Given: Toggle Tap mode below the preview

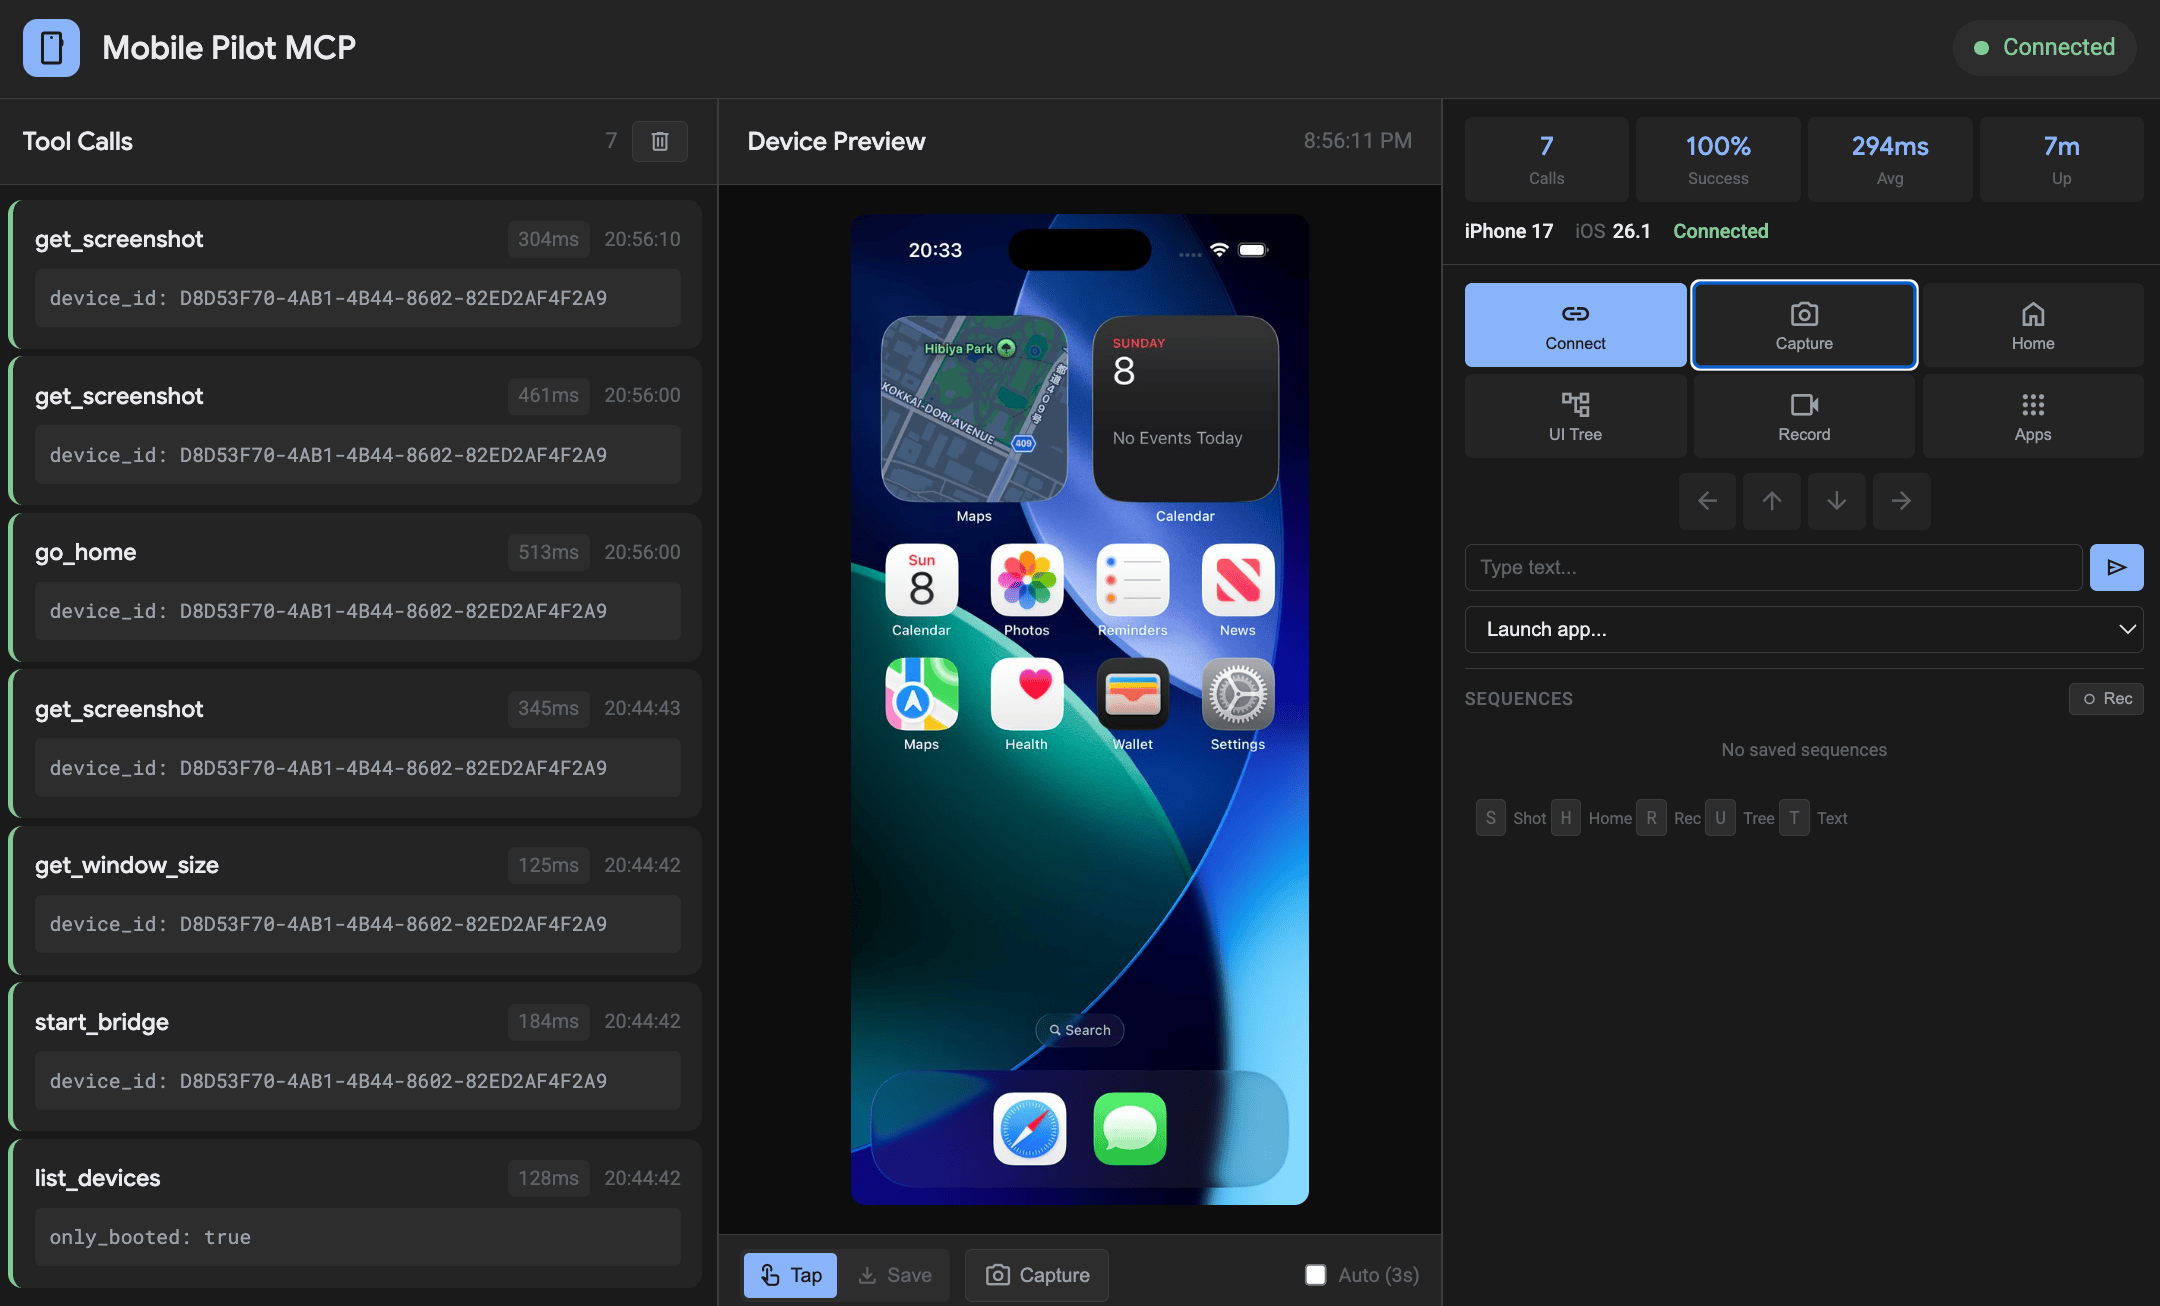Looking at the screenshot, I should coord(790,1275).
